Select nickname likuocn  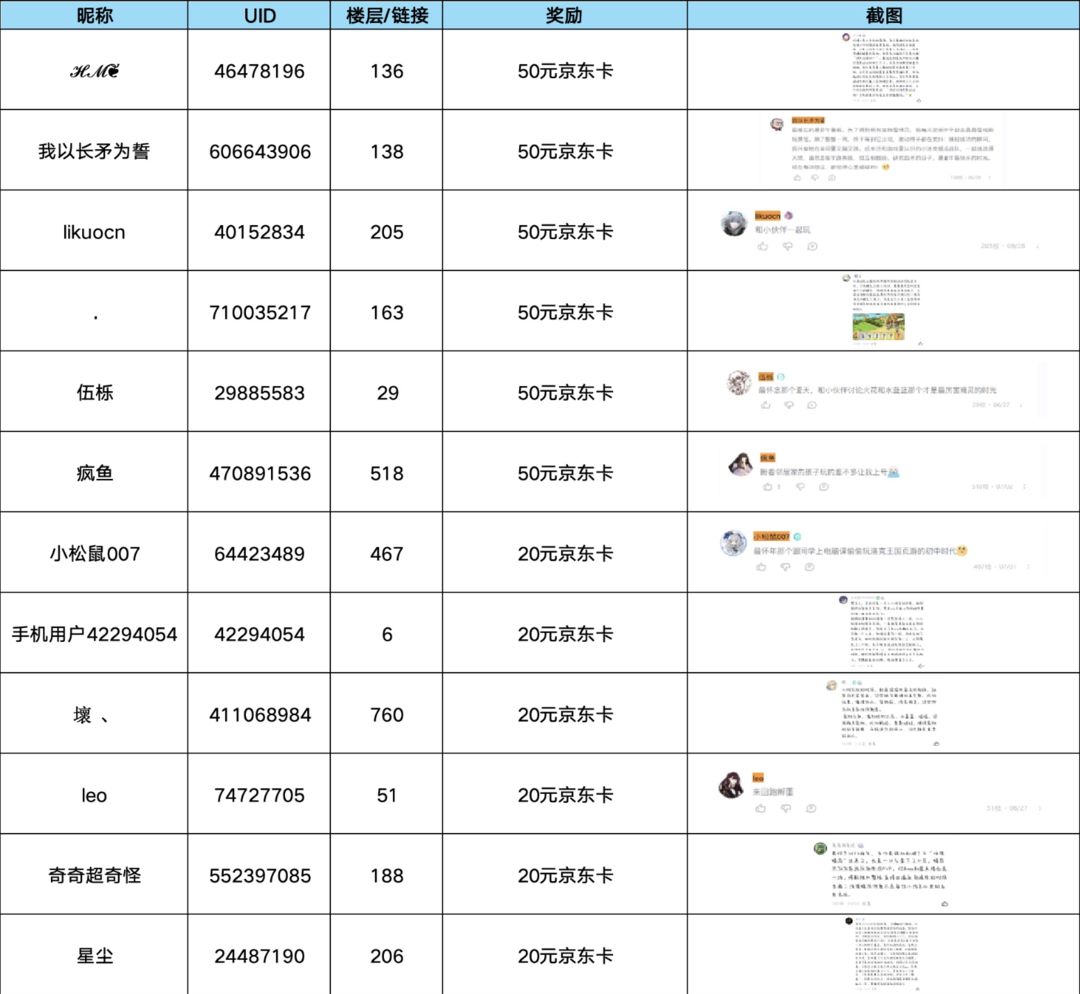(x=94, y=232)
